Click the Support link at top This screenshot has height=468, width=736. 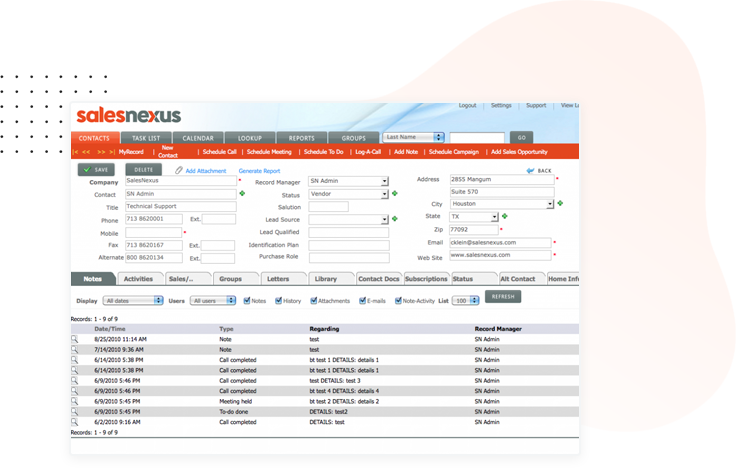pos(536,106)
